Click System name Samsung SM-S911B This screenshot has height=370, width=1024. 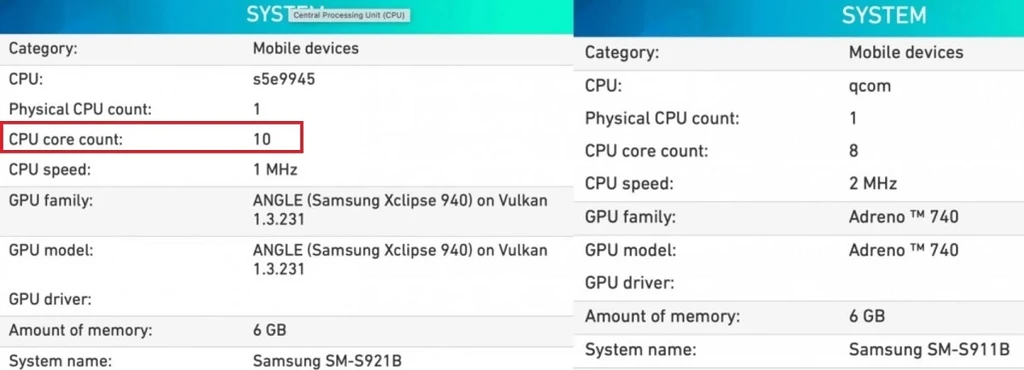tap(929, 350)
